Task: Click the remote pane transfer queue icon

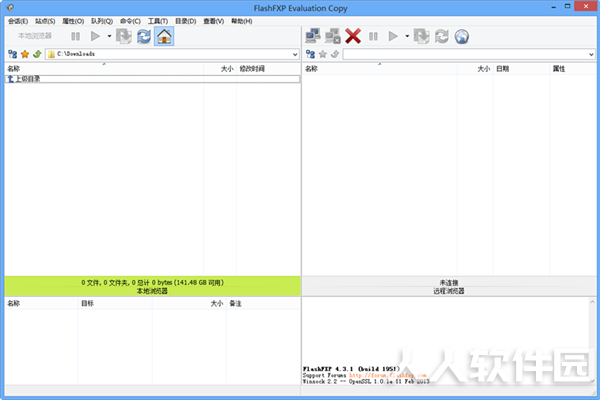Action: click(x=422, y=36)
